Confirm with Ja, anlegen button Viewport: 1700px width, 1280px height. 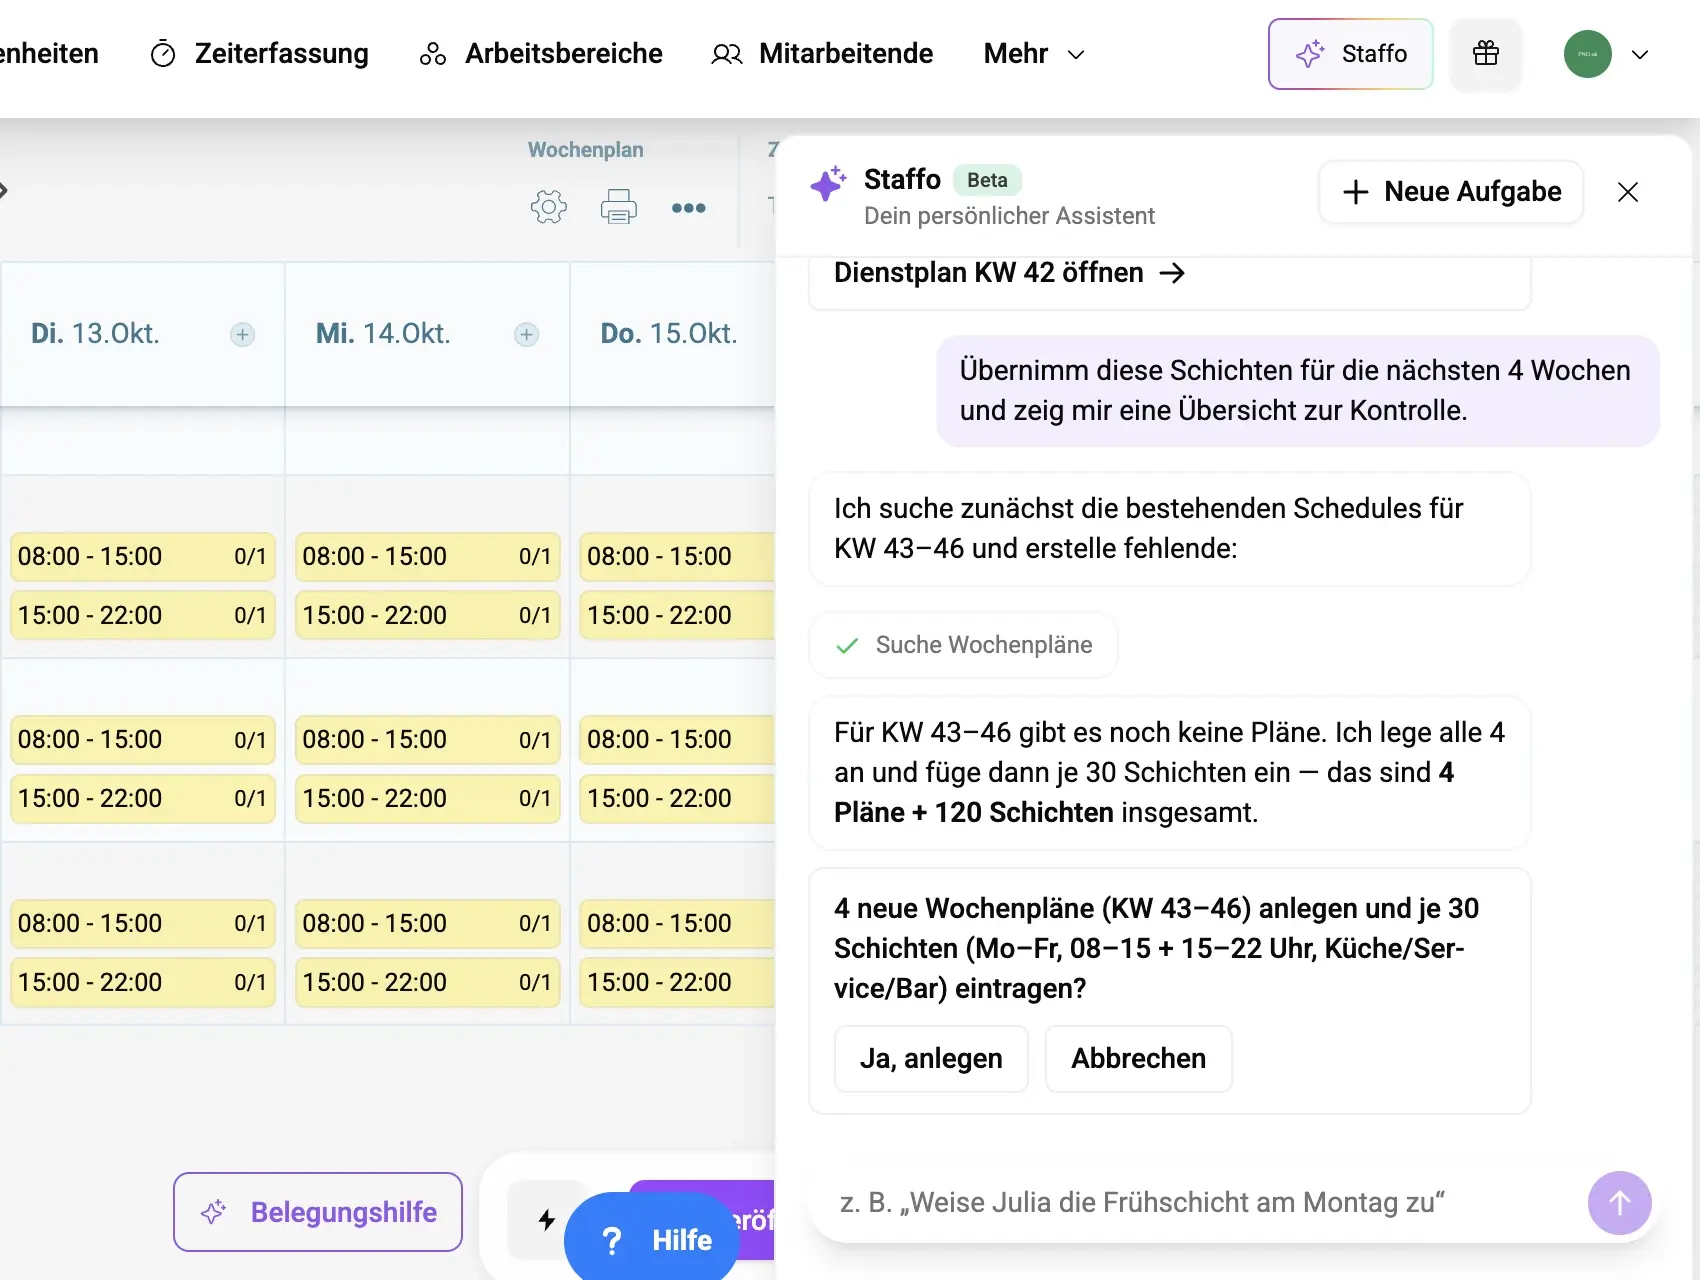[931, 1059]
